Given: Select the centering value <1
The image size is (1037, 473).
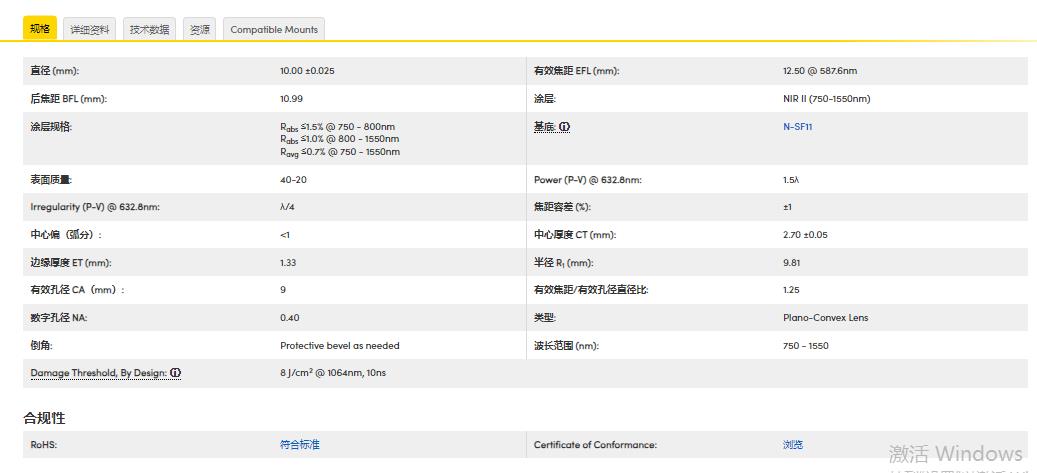Looking at the screenshot, I should [284, 235].
